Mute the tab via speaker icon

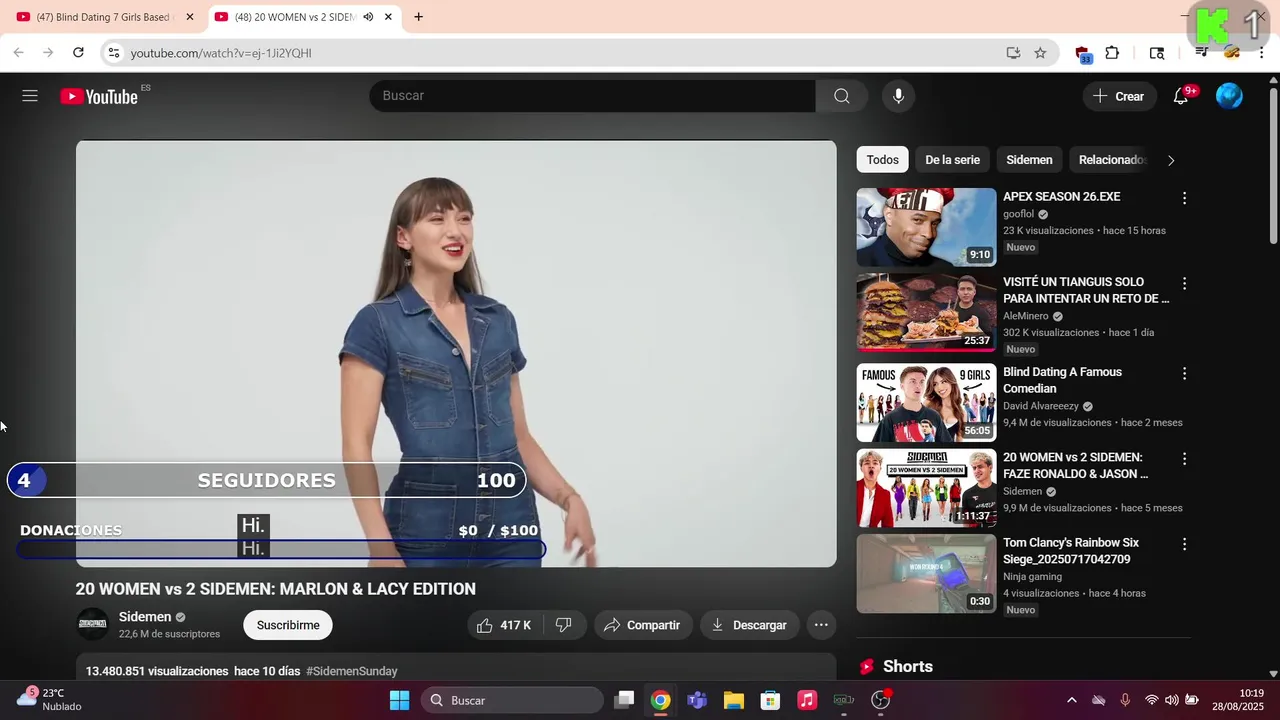(x=368, y=17)
